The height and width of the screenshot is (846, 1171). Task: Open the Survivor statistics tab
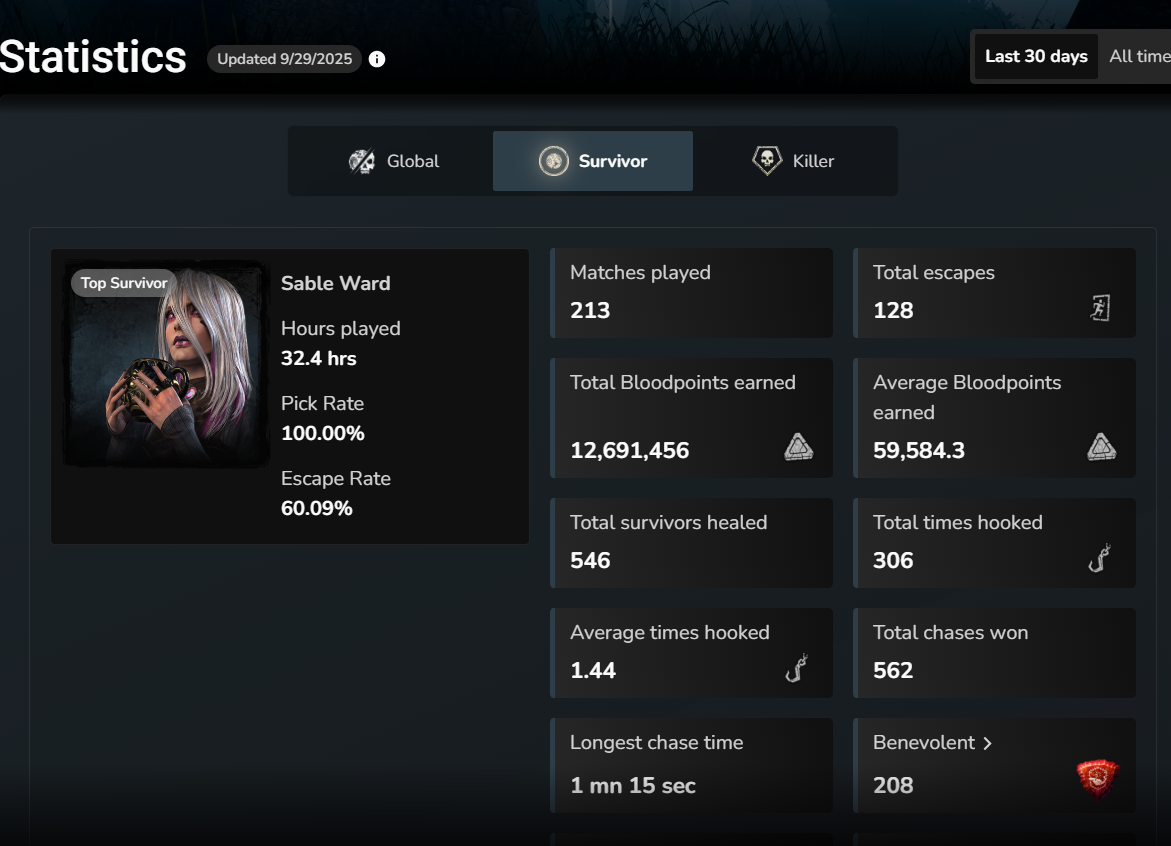coord(593,161)
